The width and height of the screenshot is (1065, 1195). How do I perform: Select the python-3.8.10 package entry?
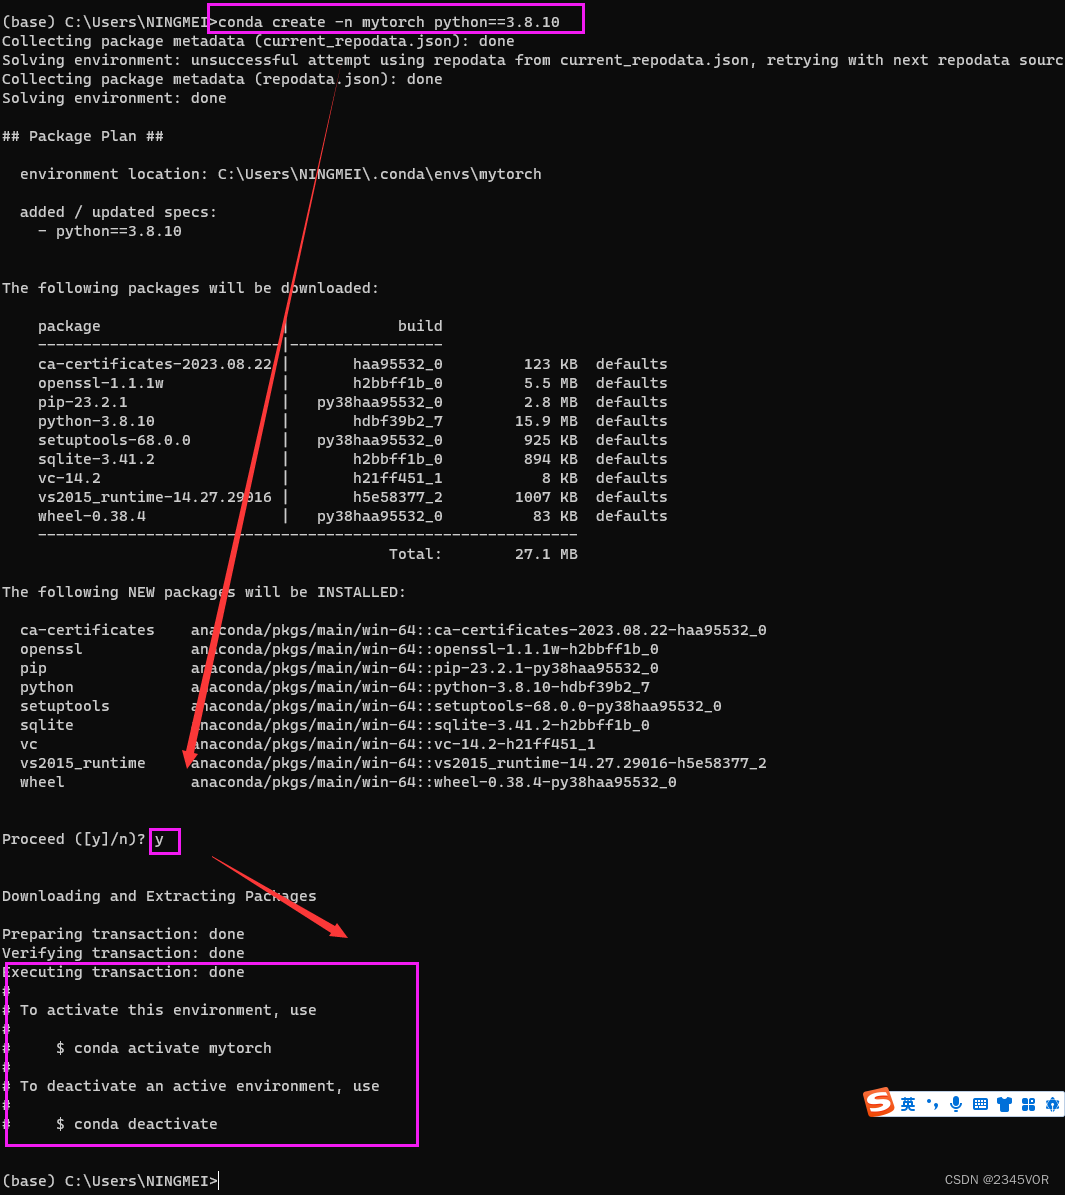(90, 421)
